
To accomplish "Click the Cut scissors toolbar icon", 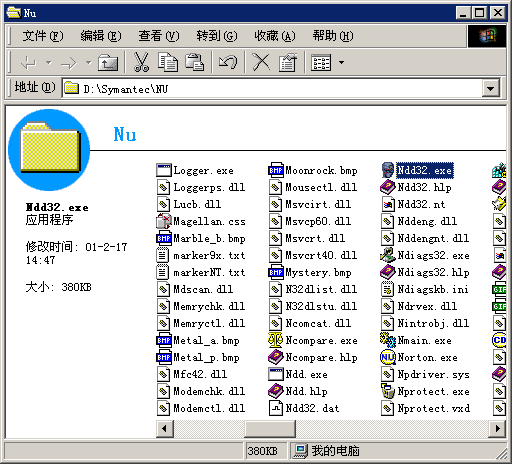I will [141, 62].
